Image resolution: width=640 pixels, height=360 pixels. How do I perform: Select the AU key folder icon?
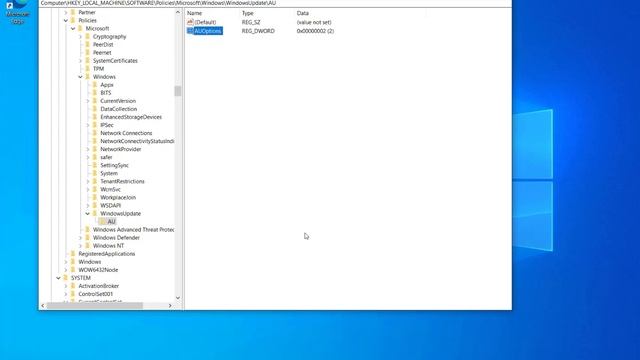coord(103,222)
